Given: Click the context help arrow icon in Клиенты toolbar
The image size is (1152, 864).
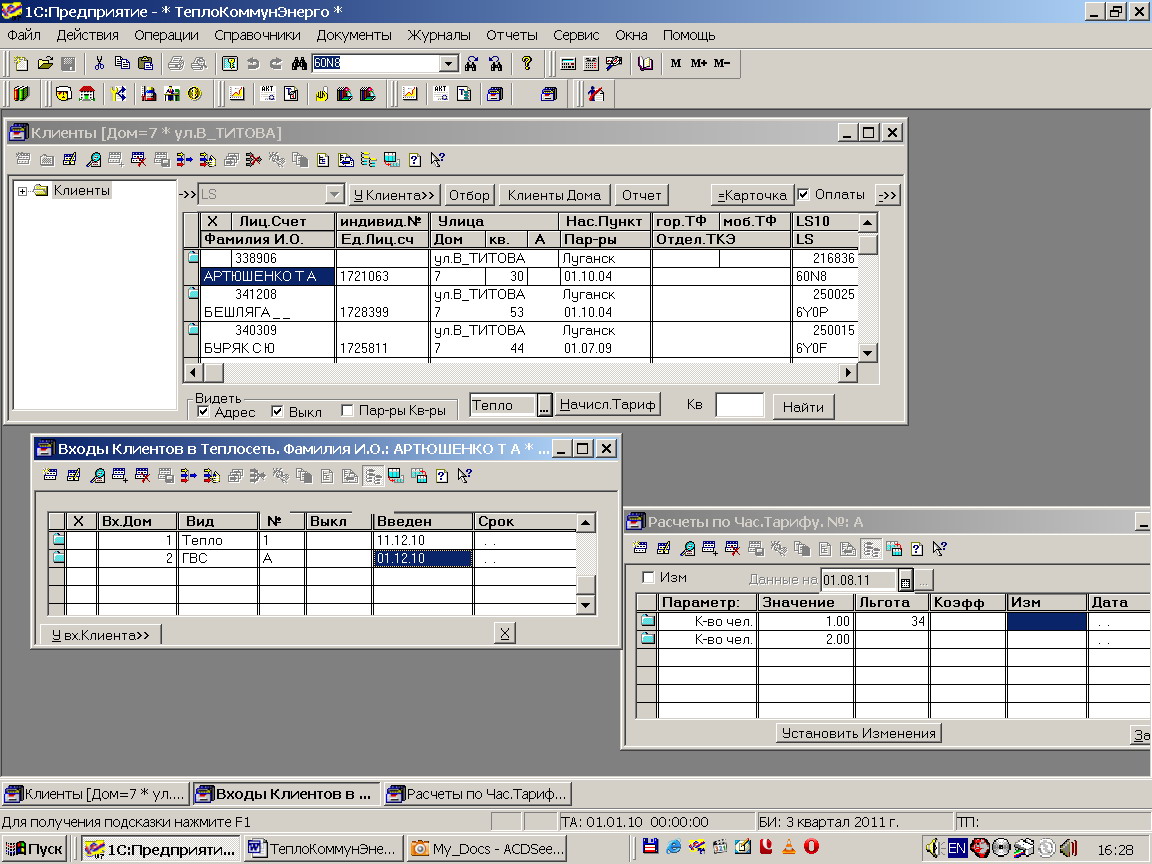Looking at the screenshot, I should [438, 159].
